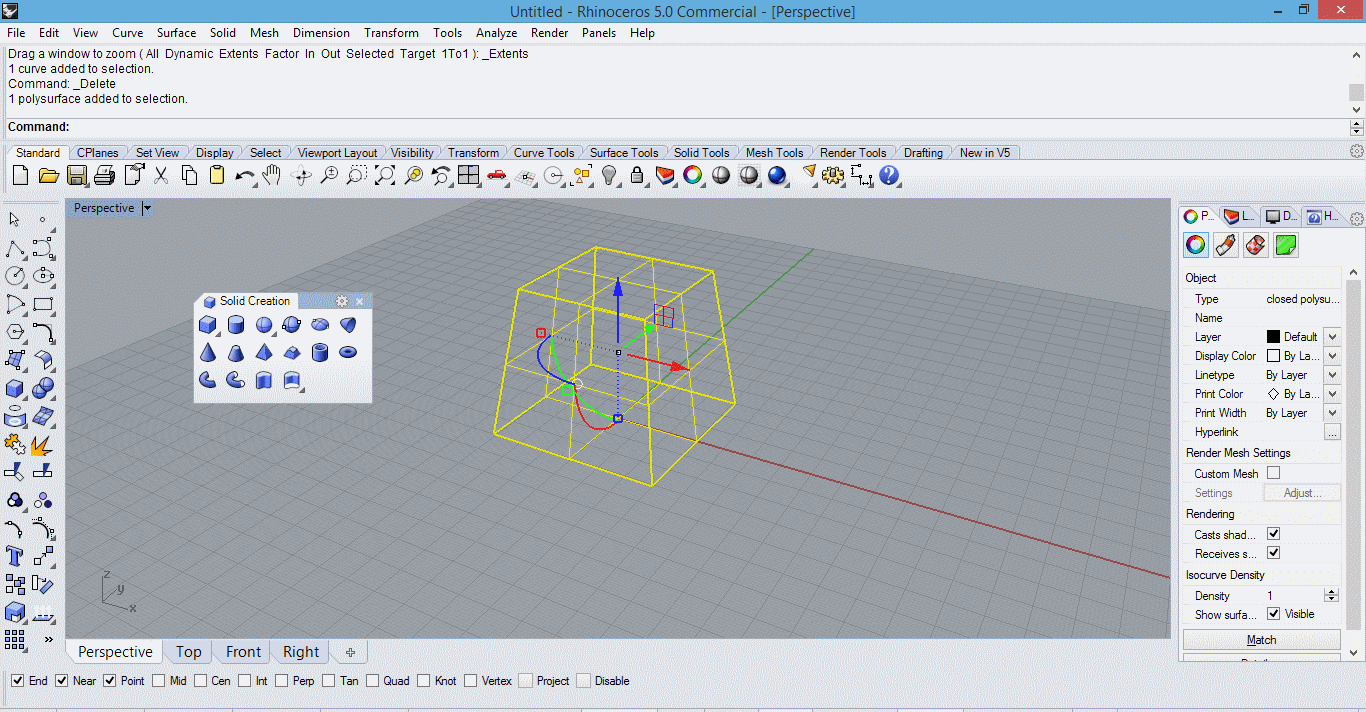Click the New file icon
Viewport: 1366px width, 712px height.
coord(20,176)
